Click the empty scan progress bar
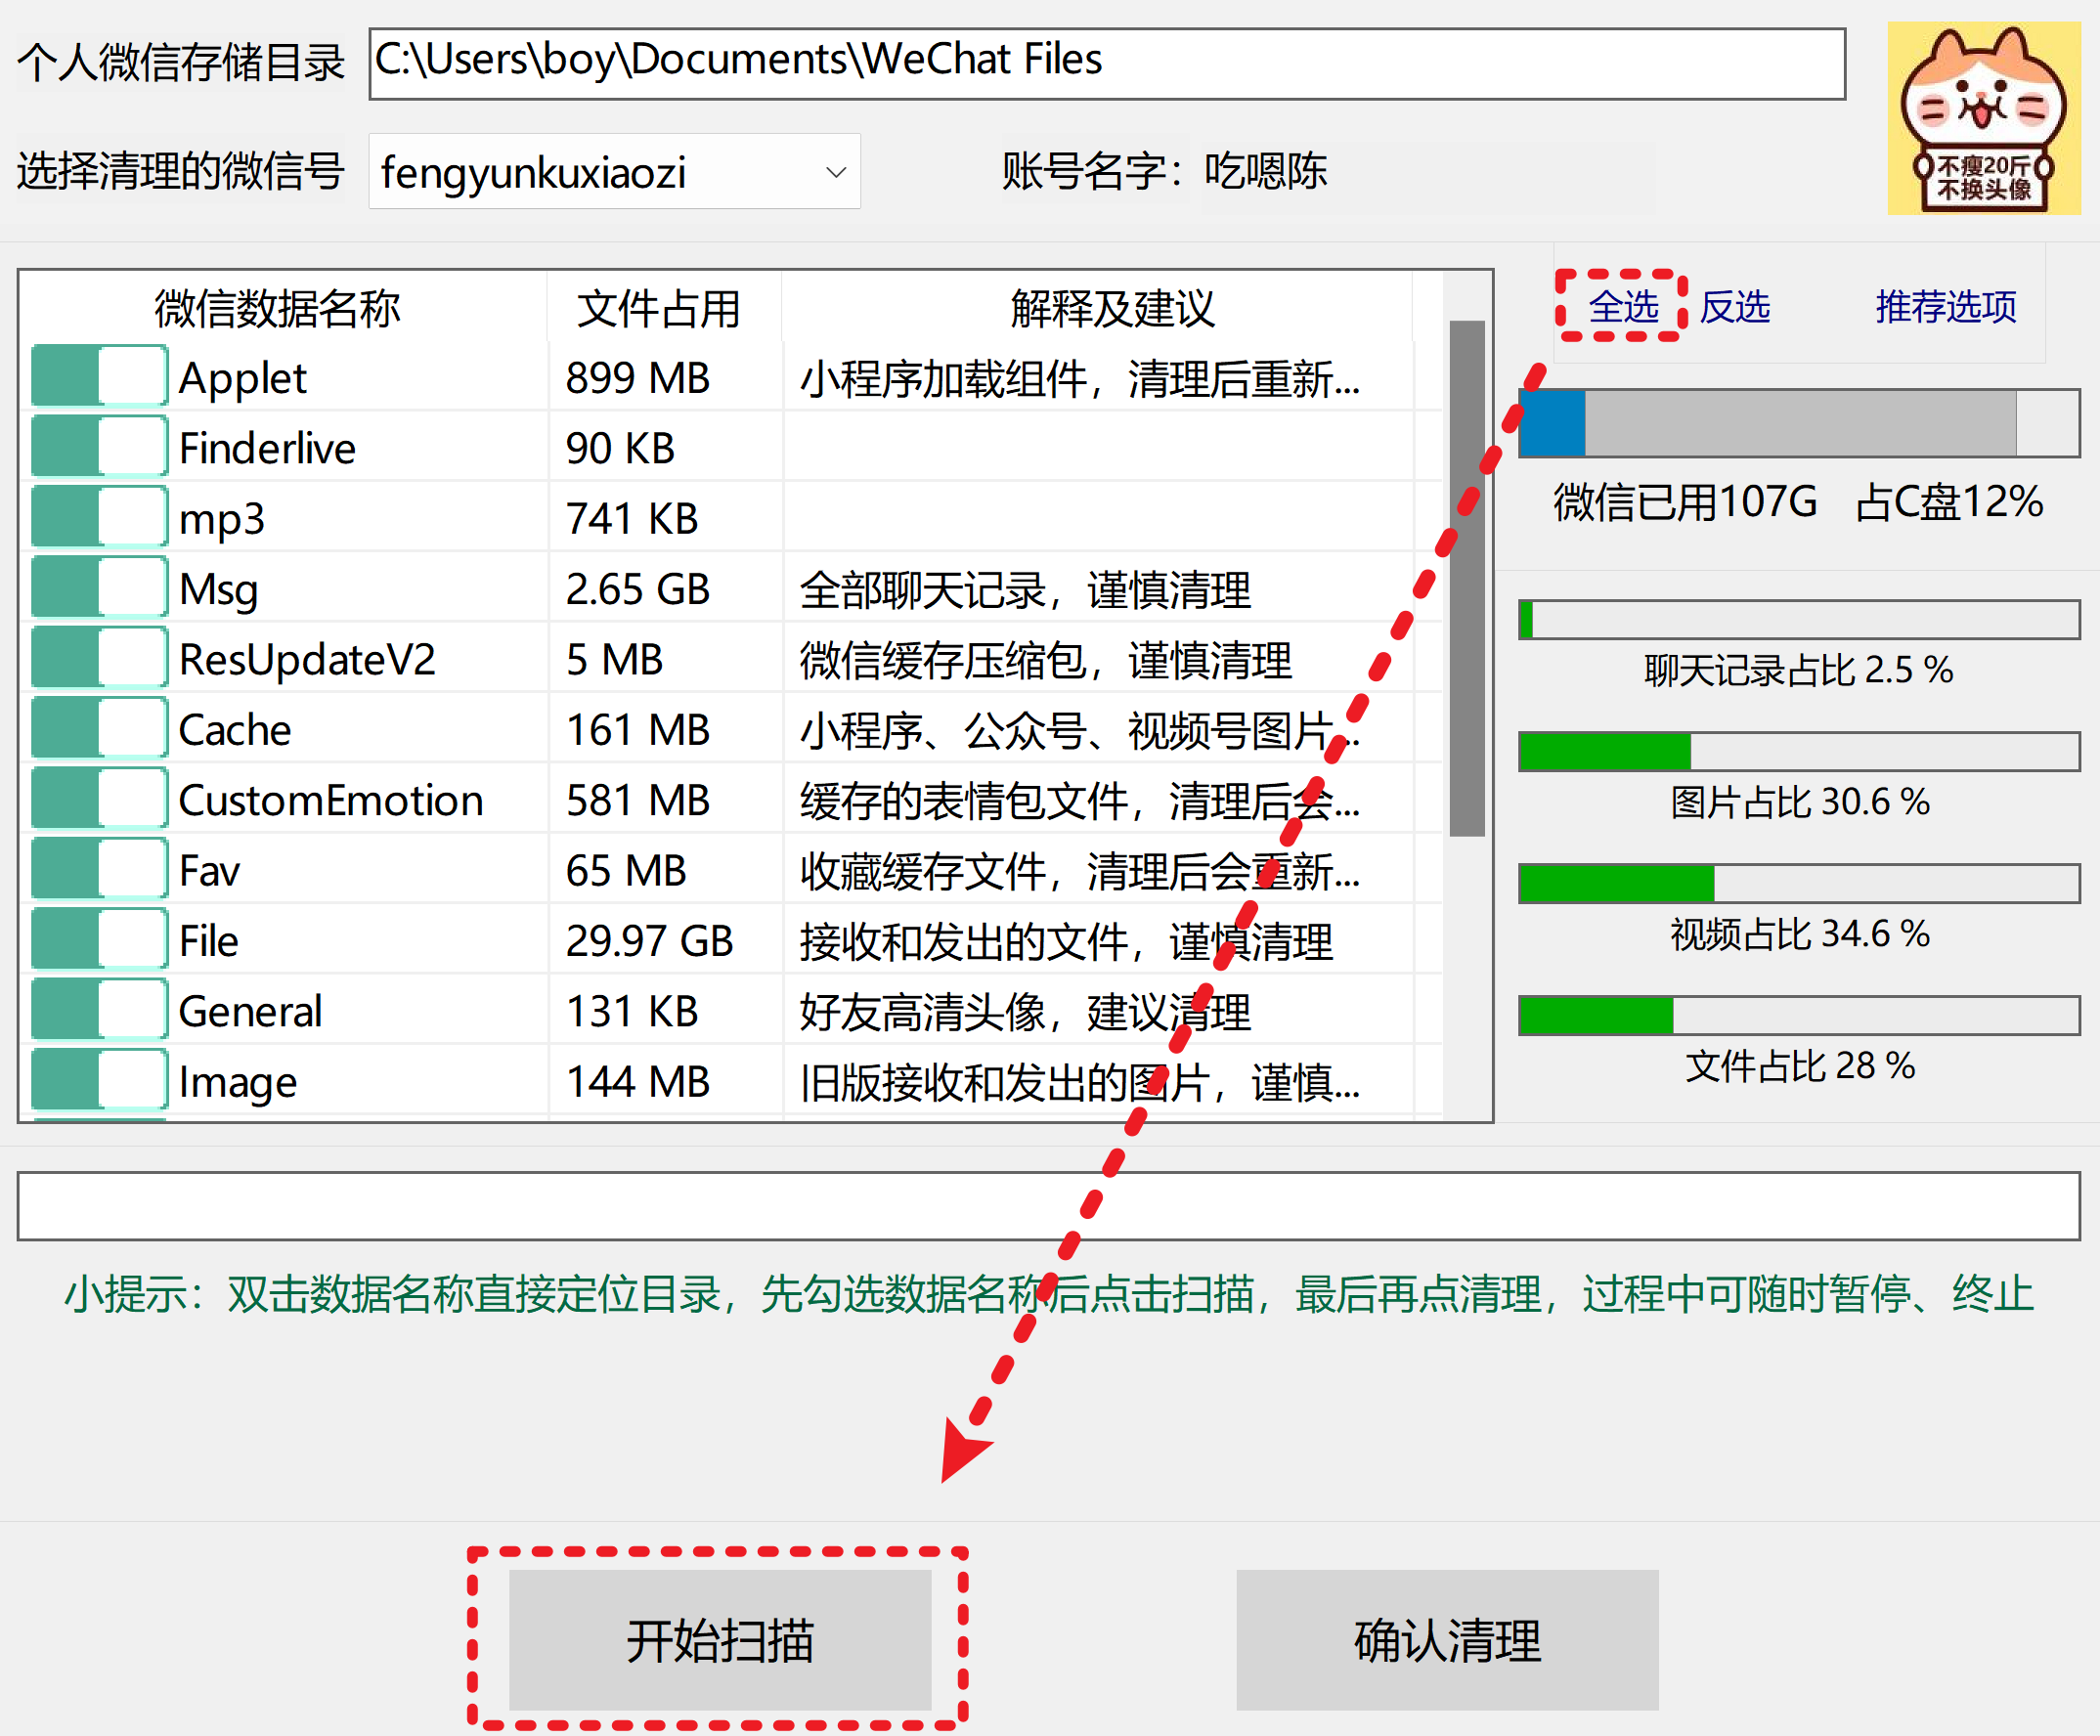Image resolution: width=2100 pixels, height=1736 pixels. pyautogui.click(x=1048, y=1206)
